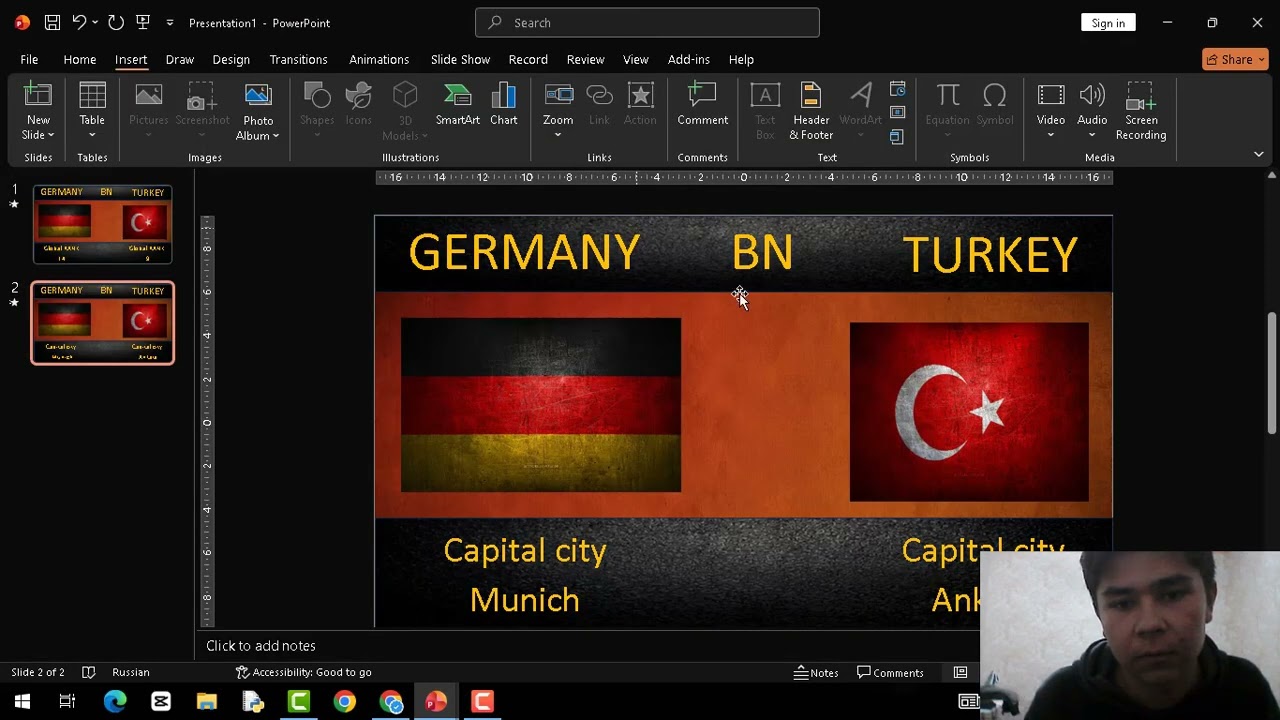Click the Action star icon
The height and width of the screenshot is (720, 1280).
[640, 96]
